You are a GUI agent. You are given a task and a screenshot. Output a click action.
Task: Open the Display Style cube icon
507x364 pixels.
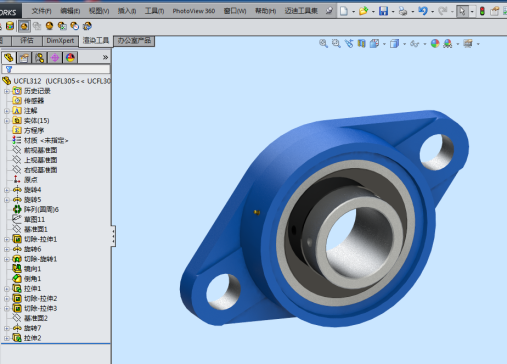(394, 43)
